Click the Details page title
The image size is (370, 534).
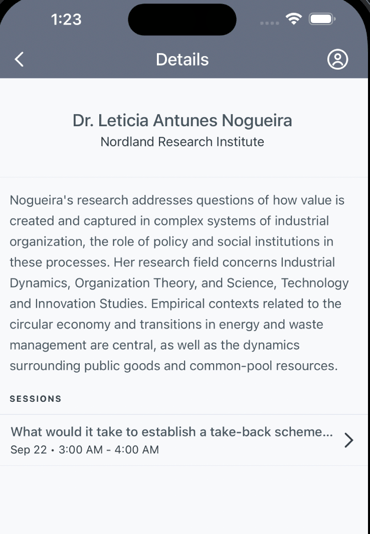tap(182, 60)
